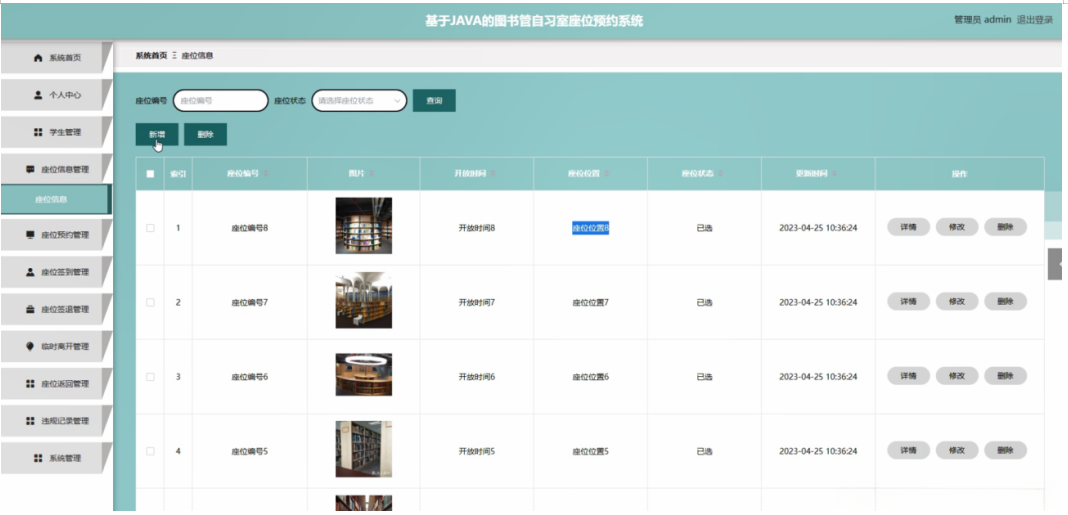Sort by the 更新时间 column arrows

(835, 174)
